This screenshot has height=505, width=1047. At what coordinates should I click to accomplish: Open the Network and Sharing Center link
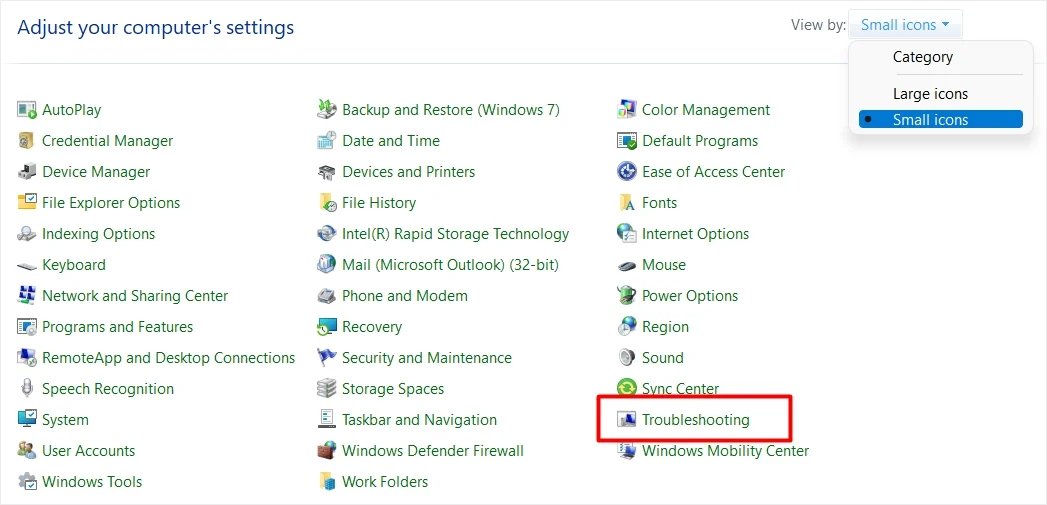(x=135, y=296)
